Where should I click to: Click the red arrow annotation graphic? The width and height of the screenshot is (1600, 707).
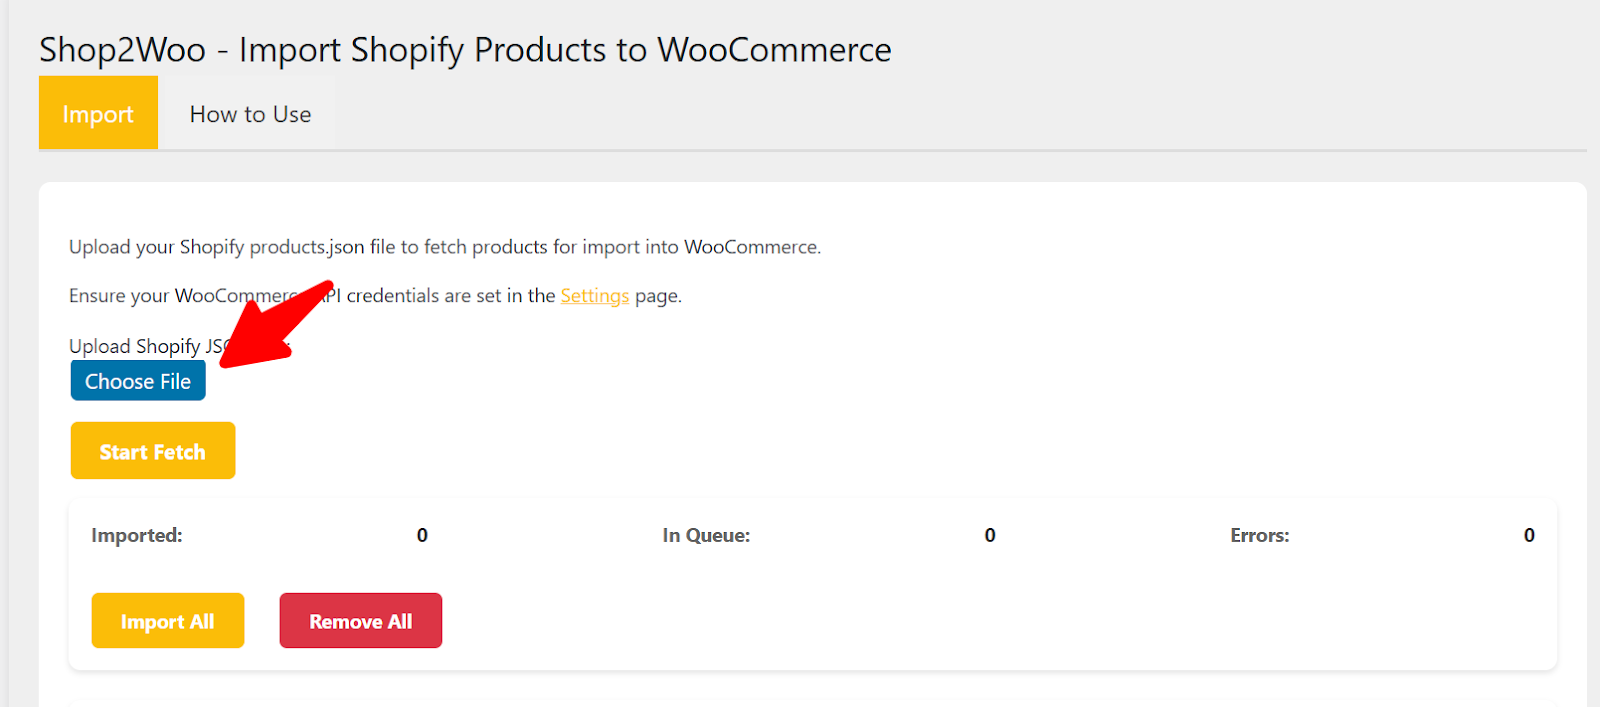(275, 325)
